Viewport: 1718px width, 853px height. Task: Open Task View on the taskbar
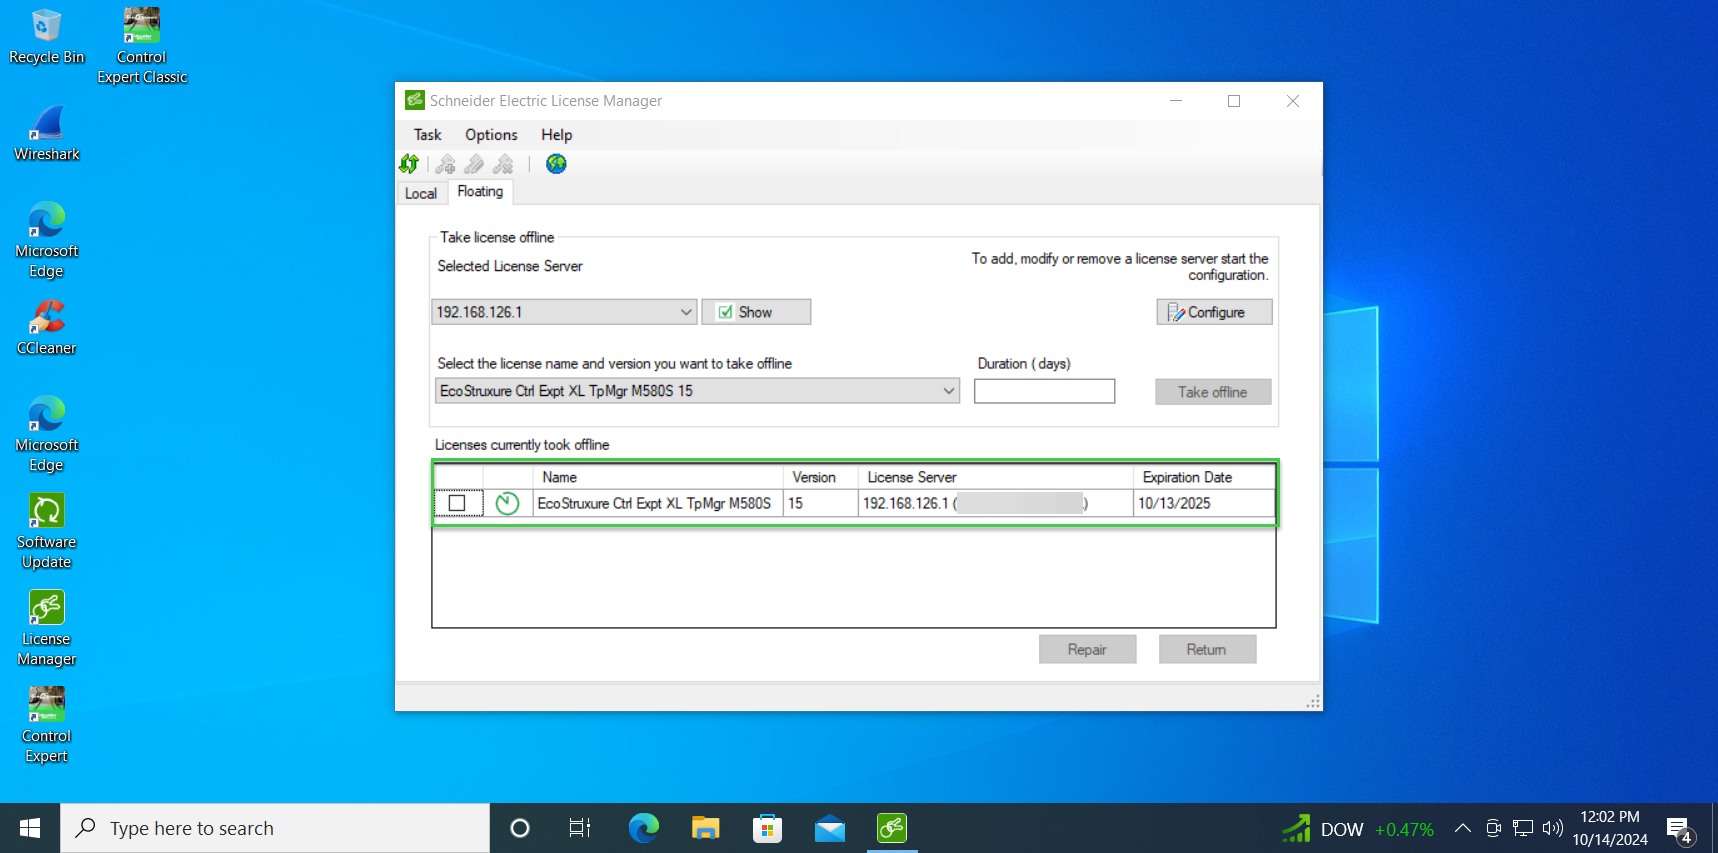point(580,828)
